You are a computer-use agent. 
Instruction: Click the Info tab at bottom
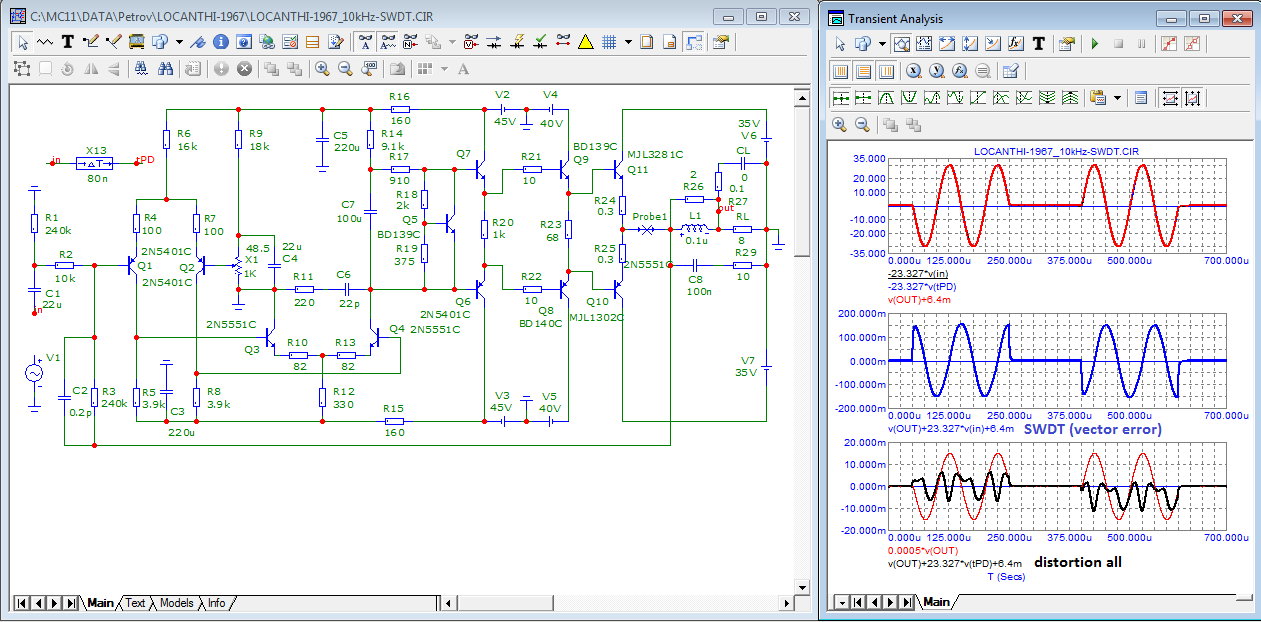pyautogui.click(x=216, y=604)
